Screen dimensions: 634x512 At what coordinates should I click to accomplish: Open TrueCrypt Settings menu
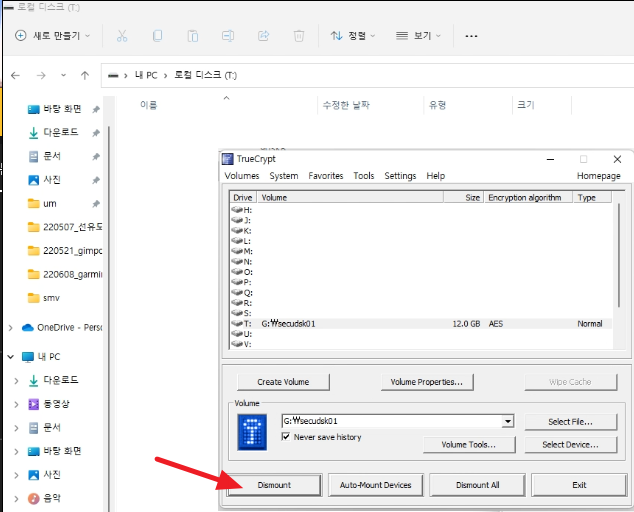400,176
